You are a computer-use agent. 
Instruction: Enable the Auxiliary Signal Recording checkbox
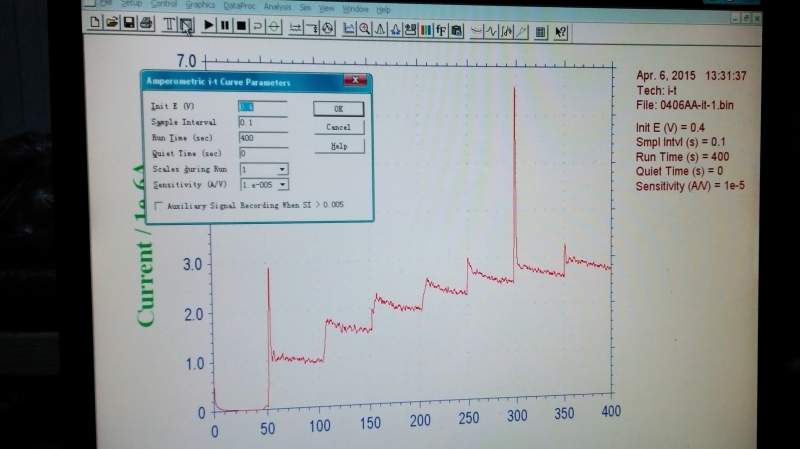click(x=158, y=206)
